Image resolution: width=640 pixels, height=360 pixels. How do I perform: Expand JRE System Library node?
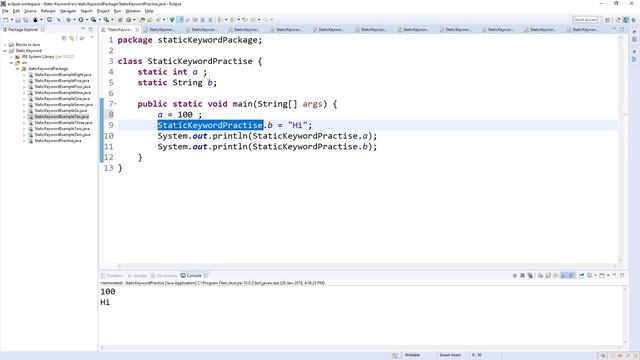pyautogui.click(x=11, y=57)
